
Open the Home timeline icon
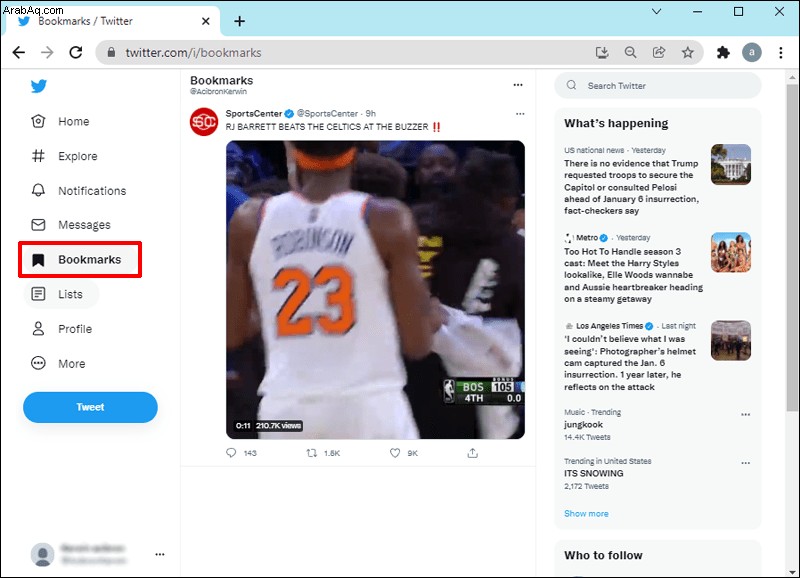[38, 121]
